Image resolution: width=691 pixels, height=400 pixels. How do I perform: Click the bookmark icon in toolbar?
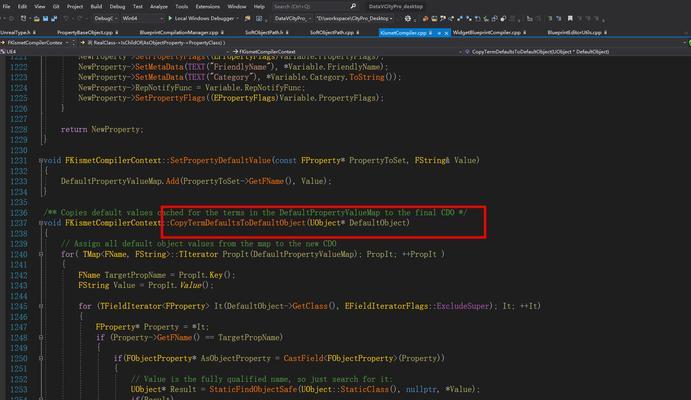tap(570, 18)
